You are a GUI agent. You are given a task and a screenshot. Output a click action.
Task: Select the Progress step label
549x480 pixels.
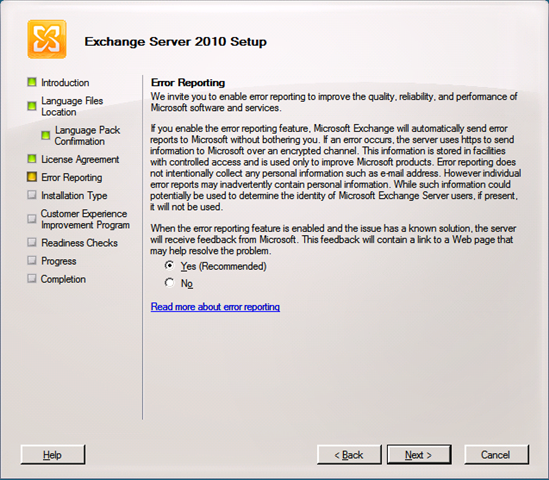coord(58,261)
